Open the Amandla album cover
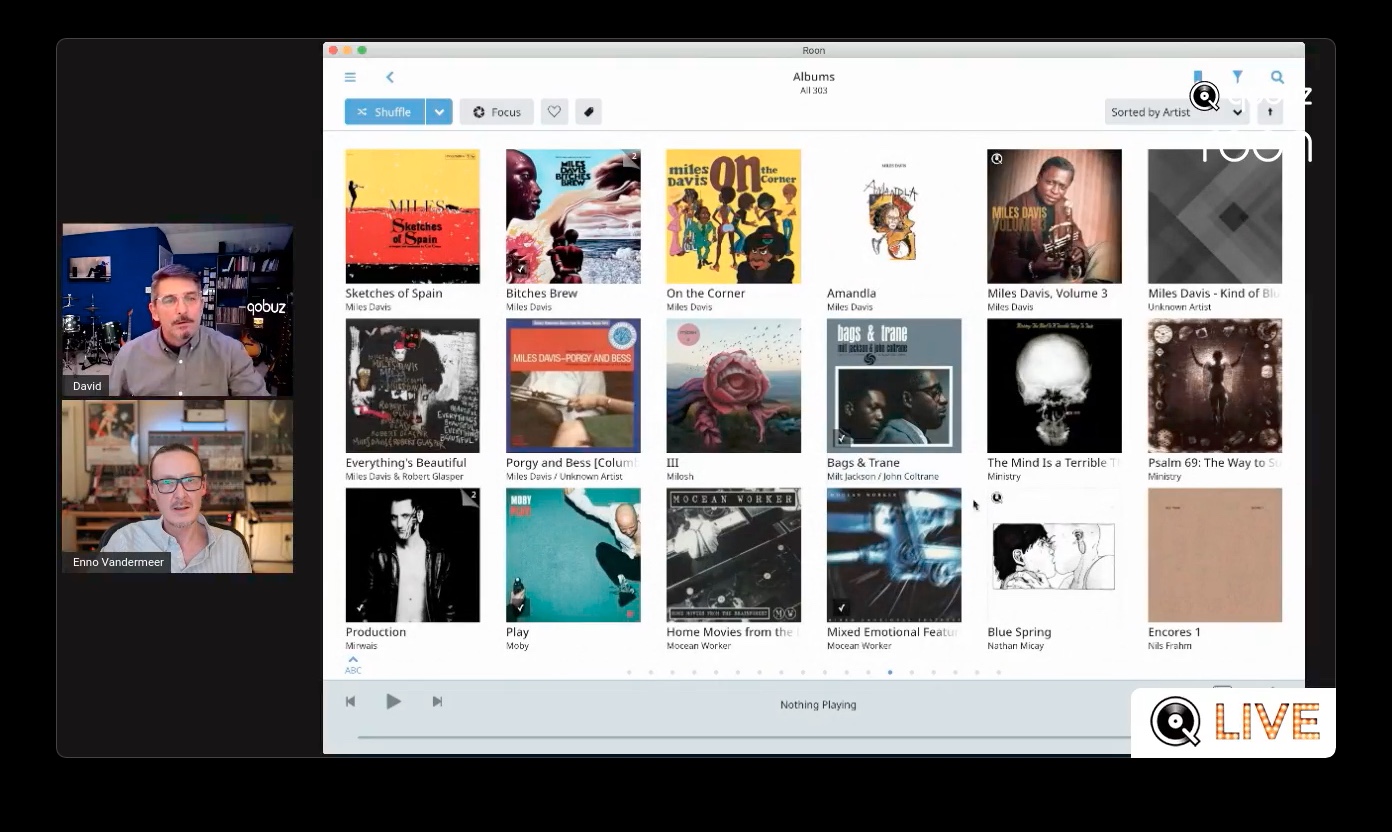Image resolution: width=1392 pixels, height=832 pixels. [x=894, y=216]
